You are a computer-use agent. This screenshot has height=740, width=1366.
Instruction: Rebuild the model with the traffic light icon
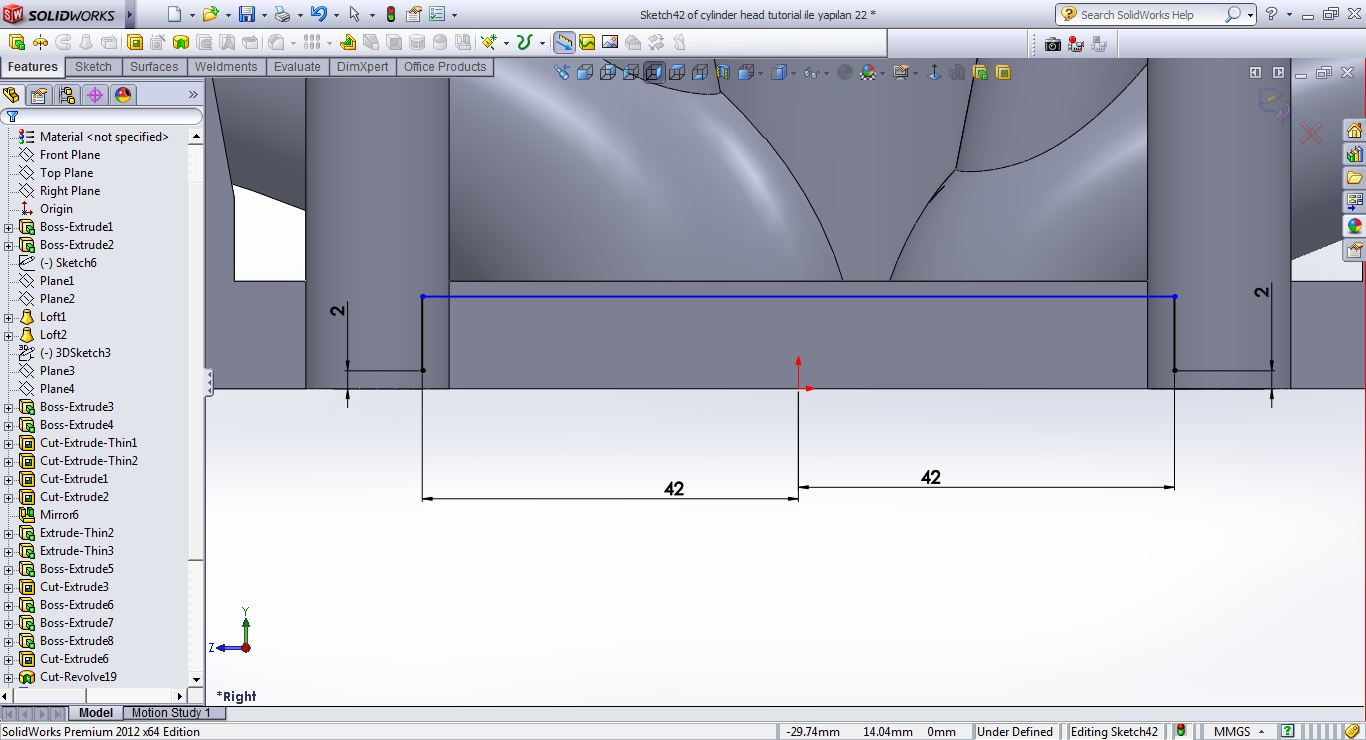pyautogui.click(x=390, y=14)
